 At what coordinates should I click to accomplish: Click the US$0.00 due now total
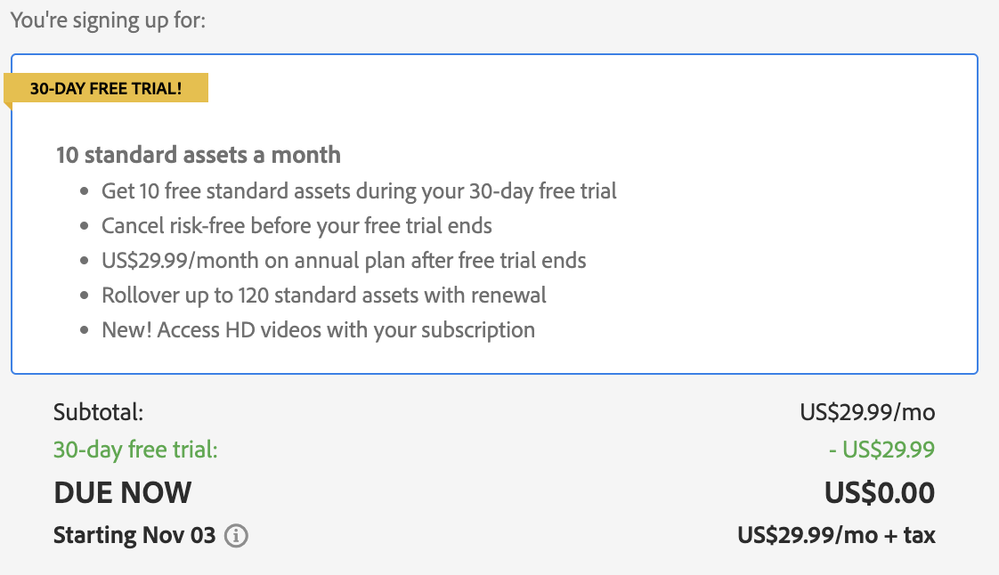879,492
